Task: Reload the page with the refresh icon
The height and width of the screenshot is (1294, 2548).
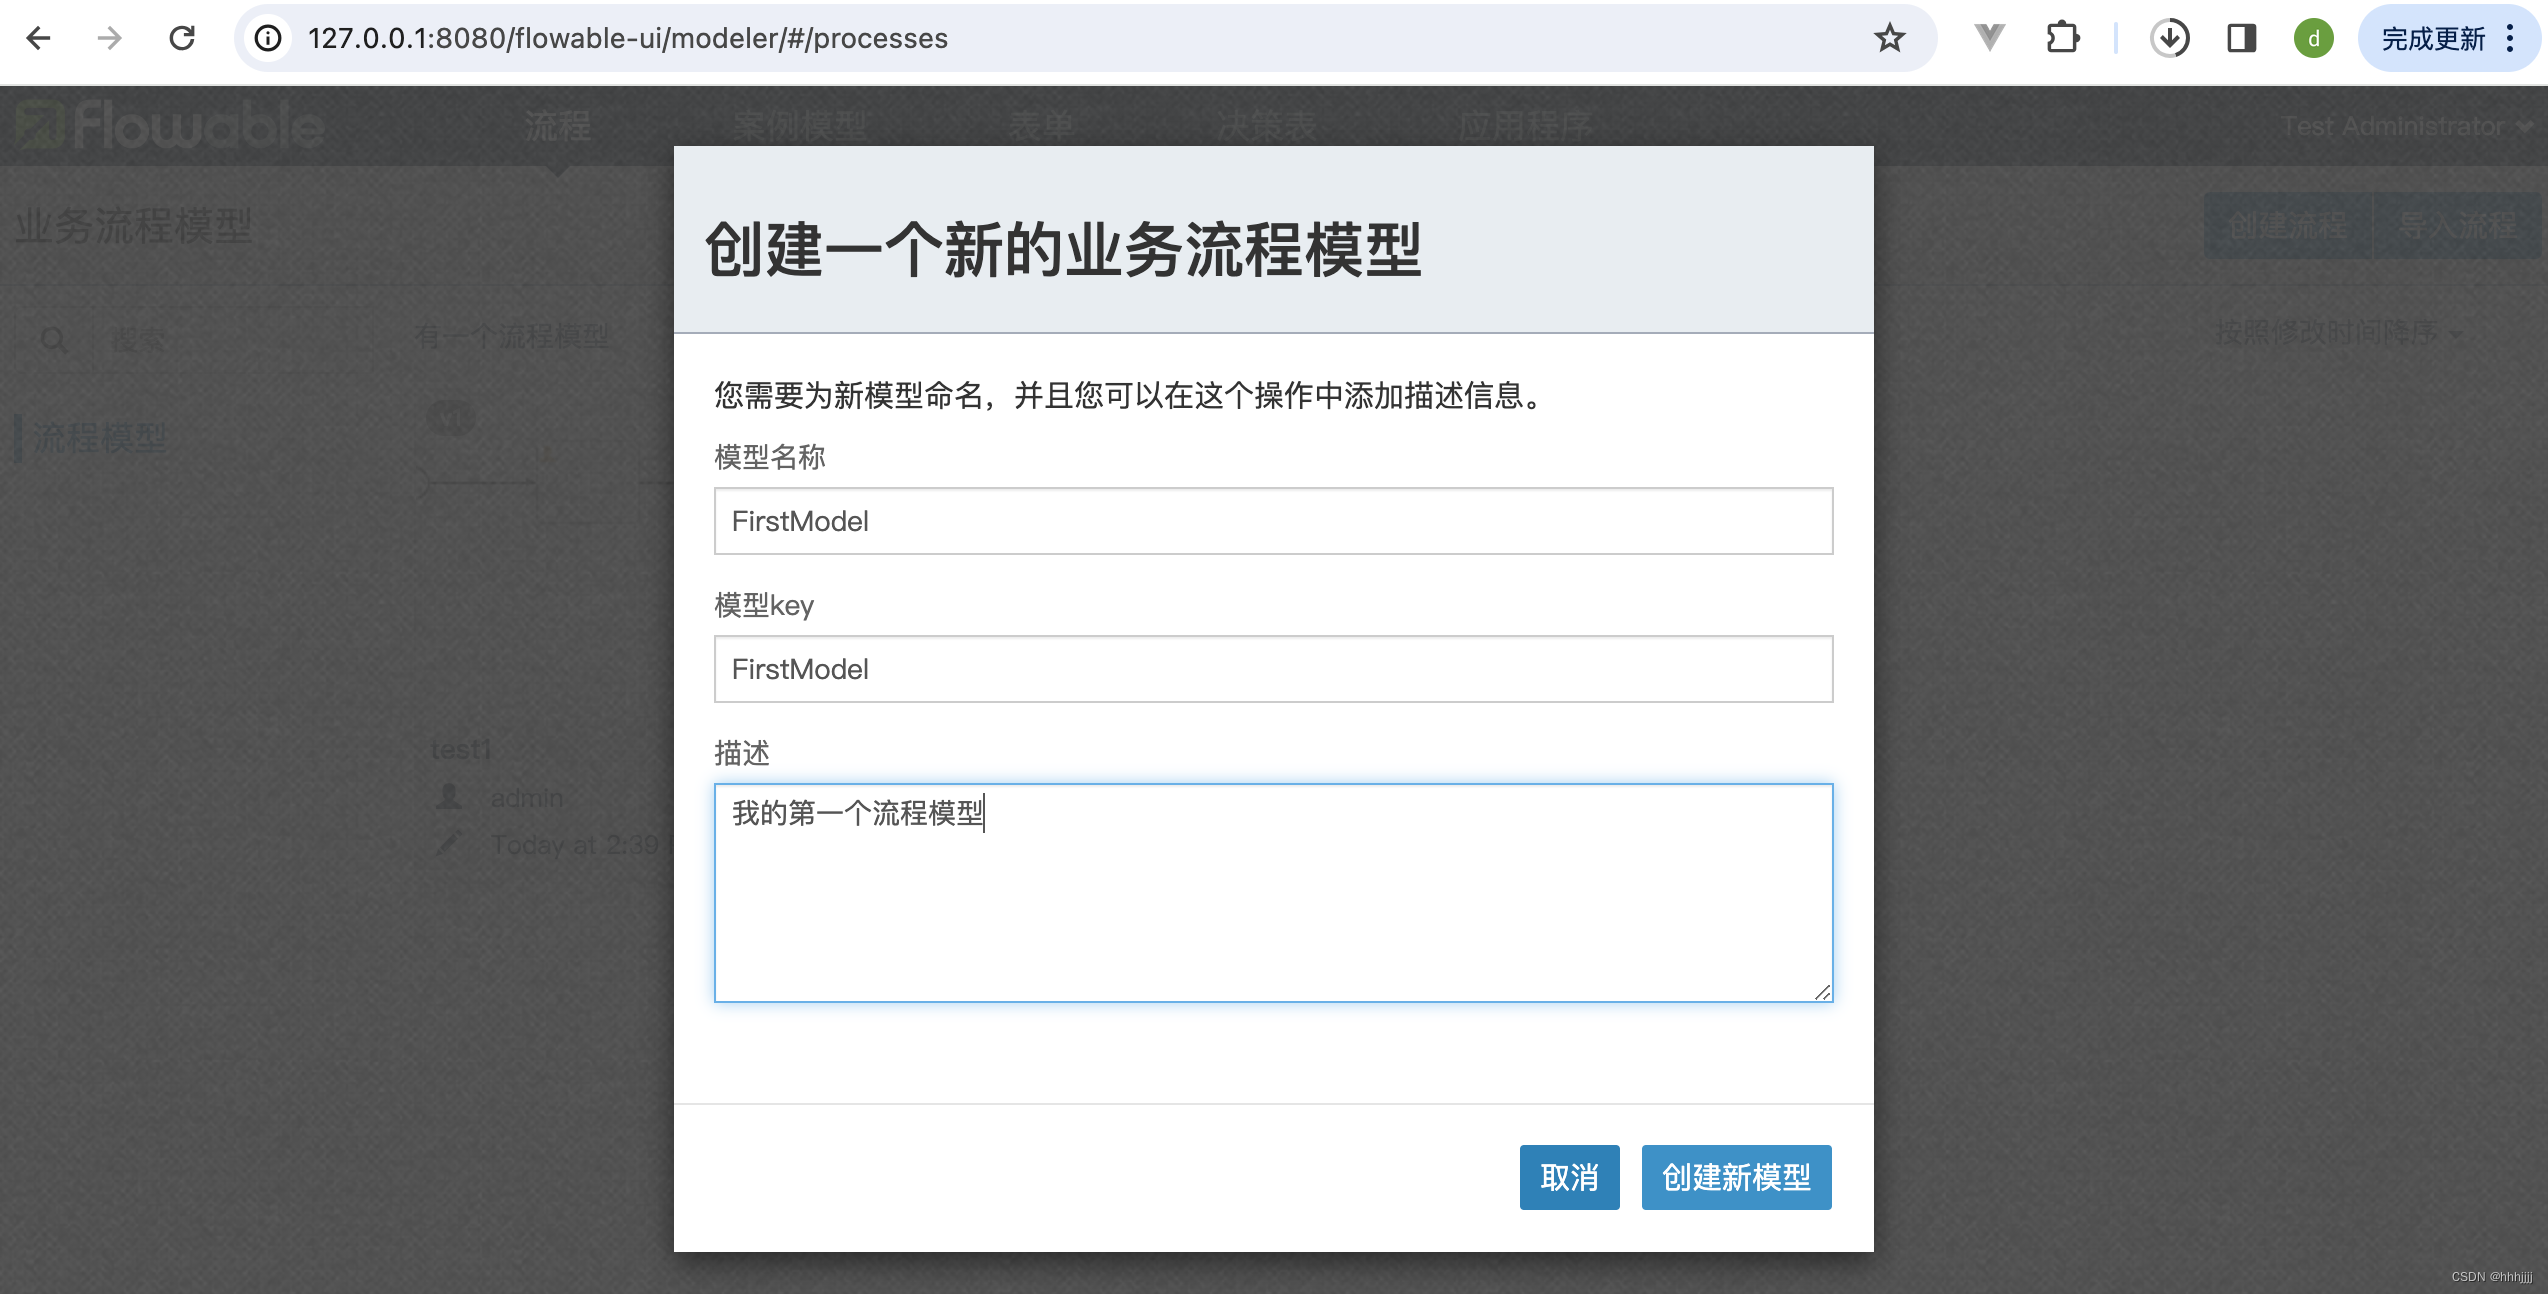Action: pos(182,38)
